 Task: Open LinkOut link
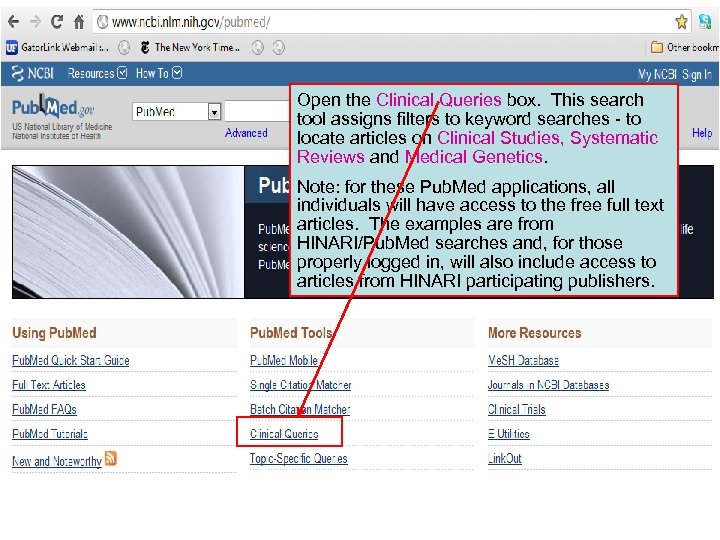(505, 458)
